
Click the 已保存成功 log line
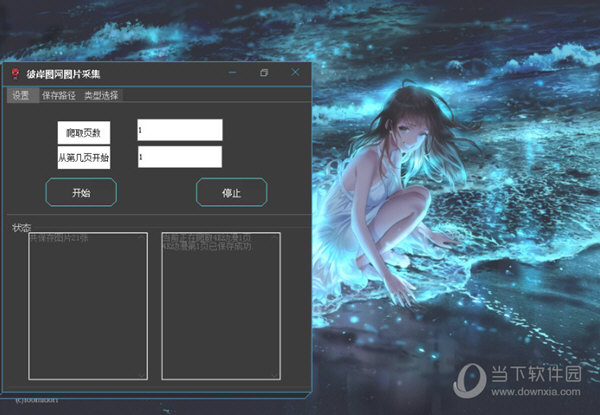(x=208, y=246)
